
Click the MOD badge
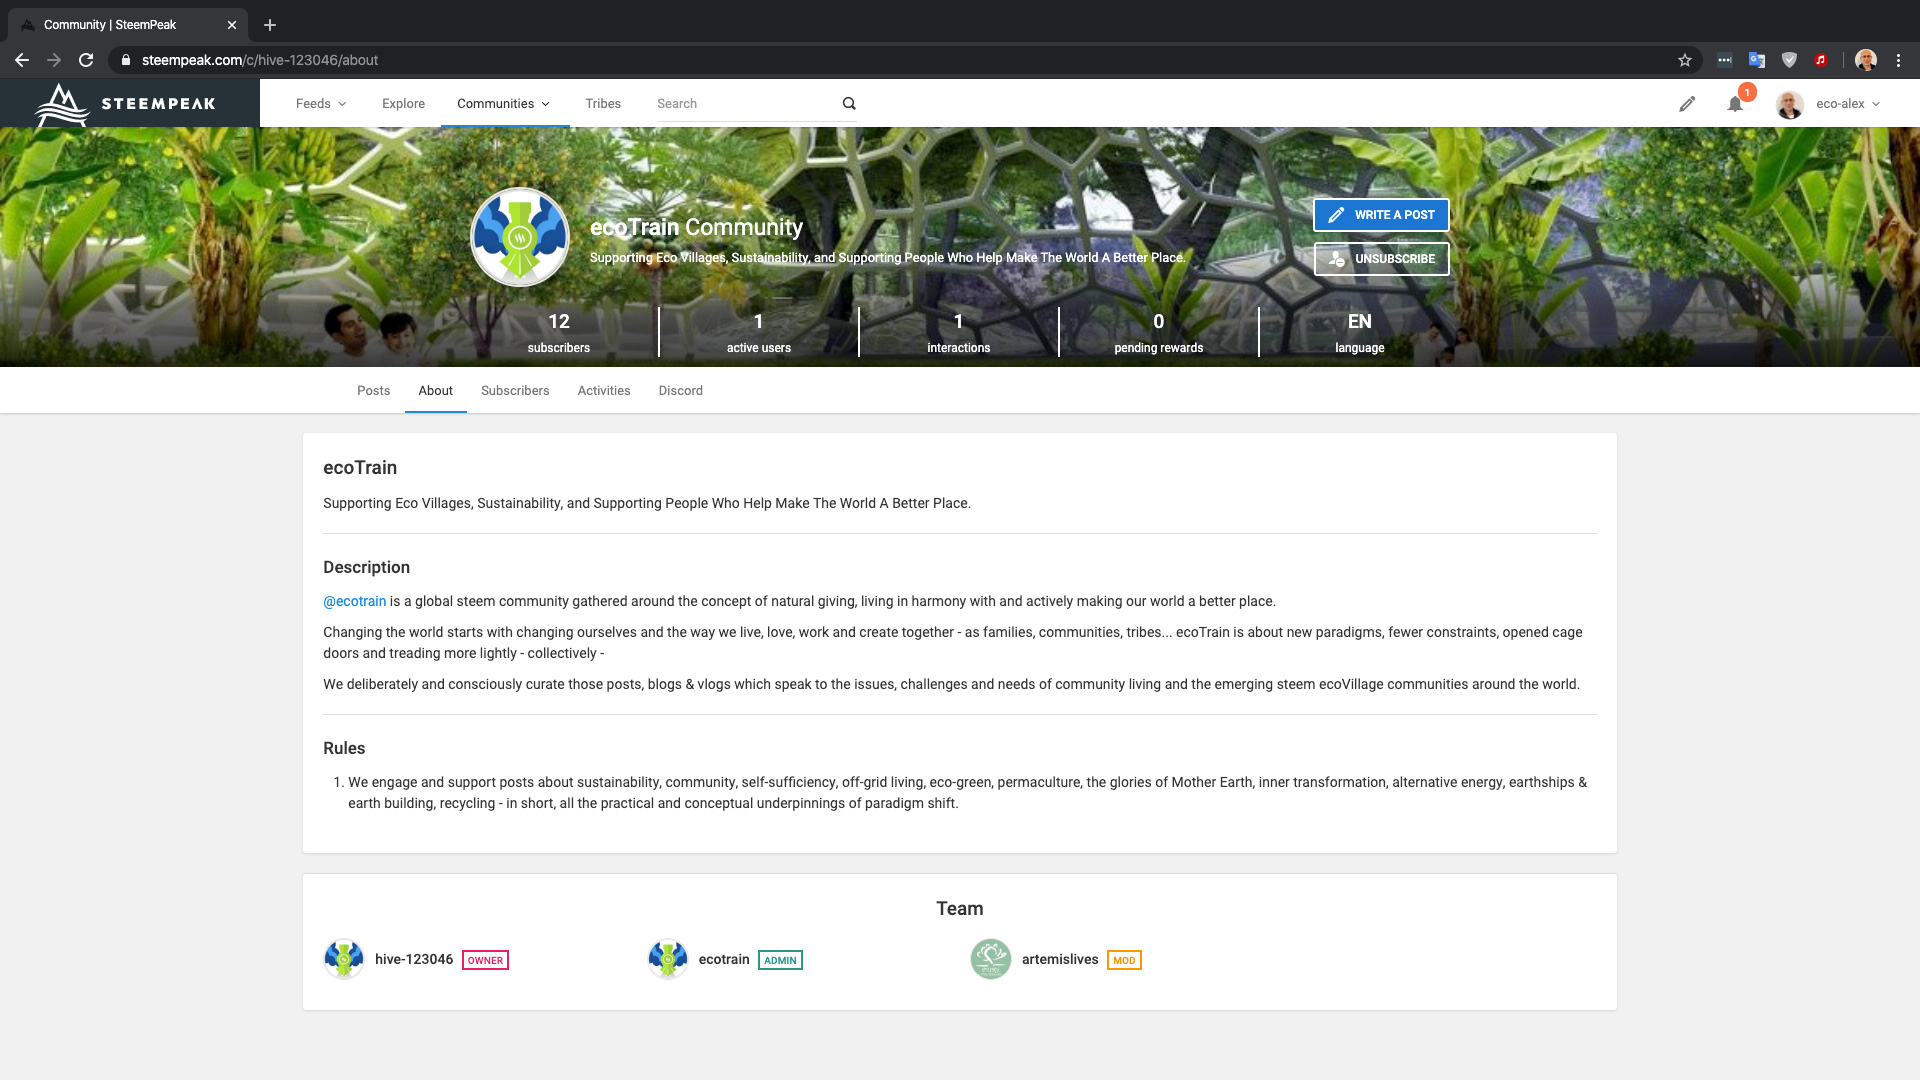coord(1124,960)
